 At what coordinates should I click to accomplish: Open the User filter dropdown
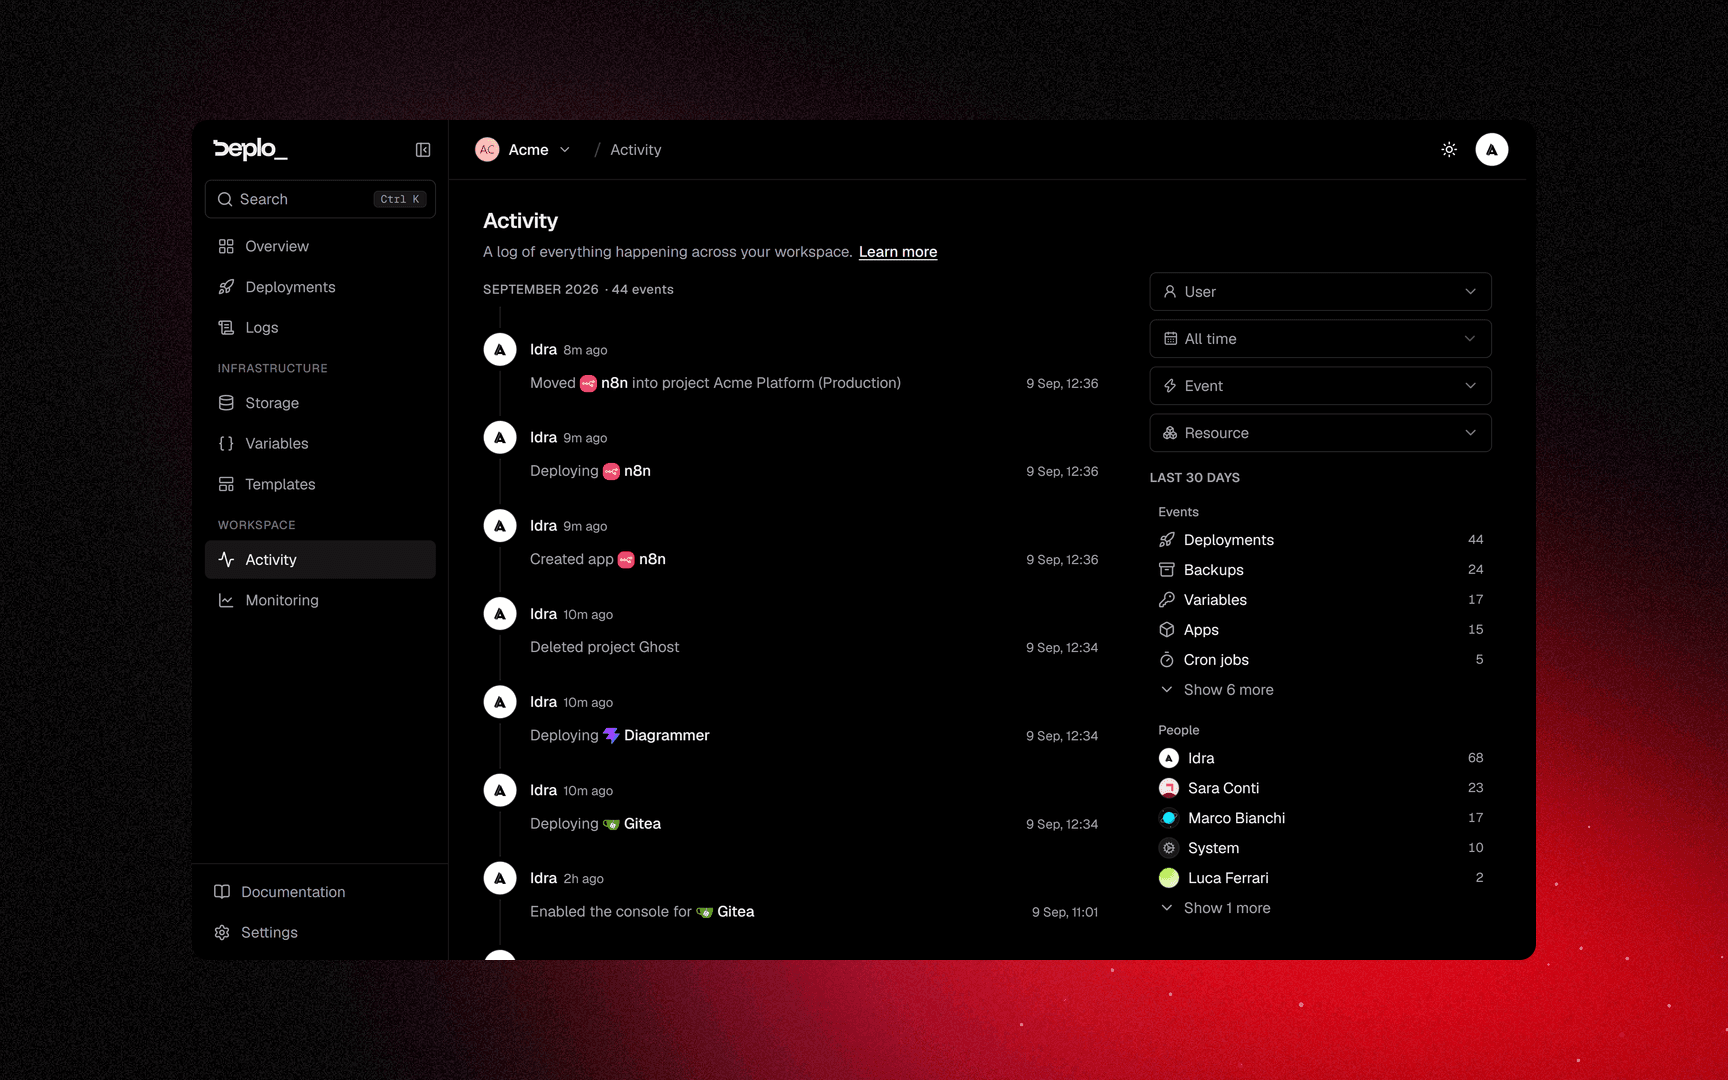[x=1320, y=292]
